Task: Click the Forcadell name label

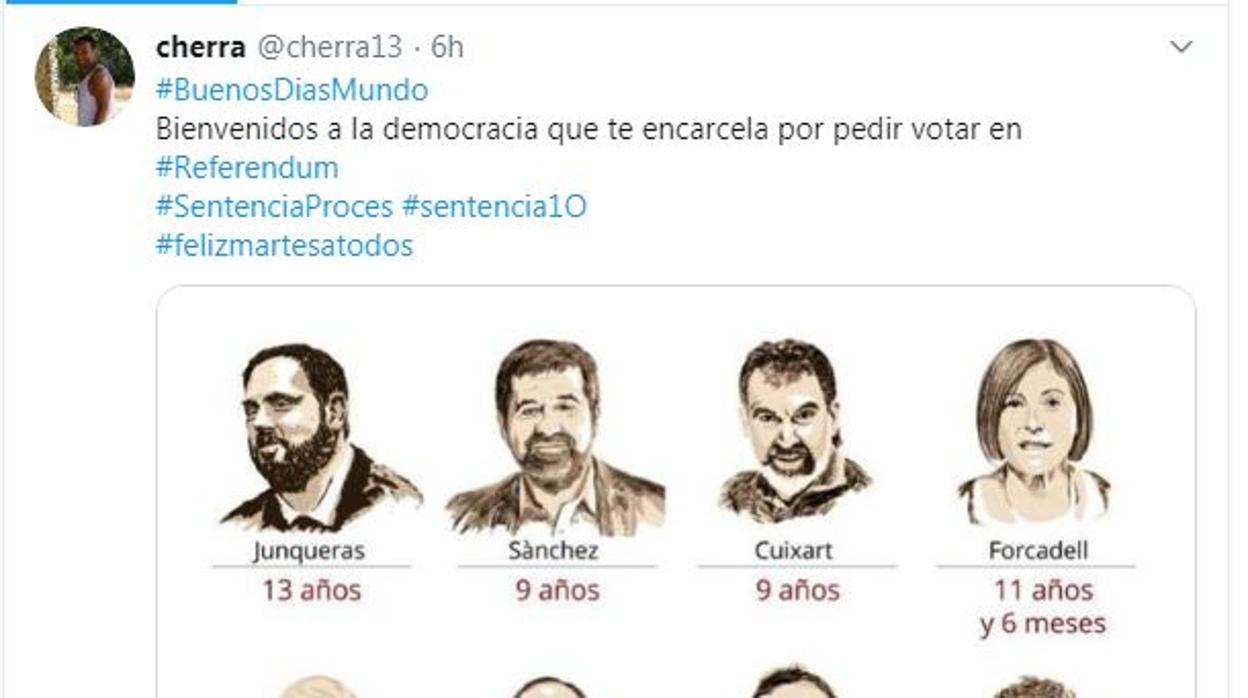Action: pyautogui.click(x=1038, y=550)
